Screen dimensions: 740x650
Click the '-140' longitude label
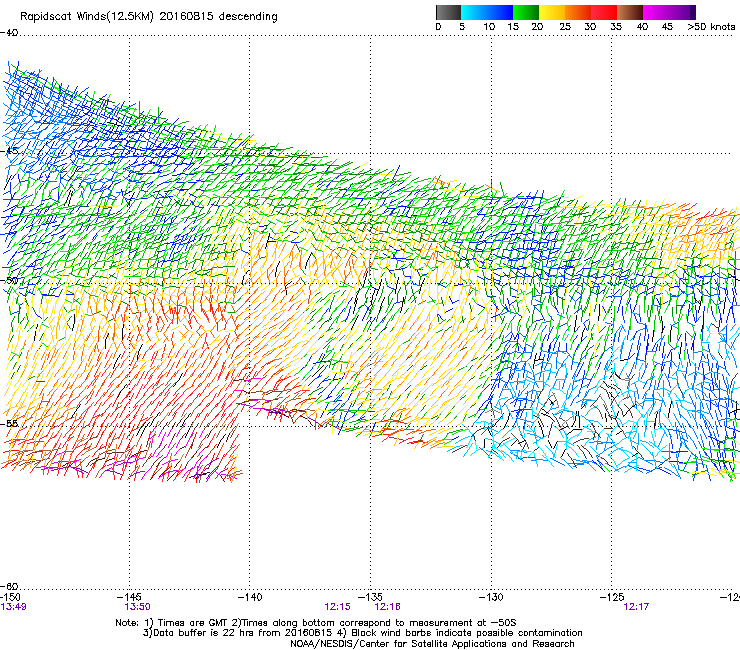250,597
